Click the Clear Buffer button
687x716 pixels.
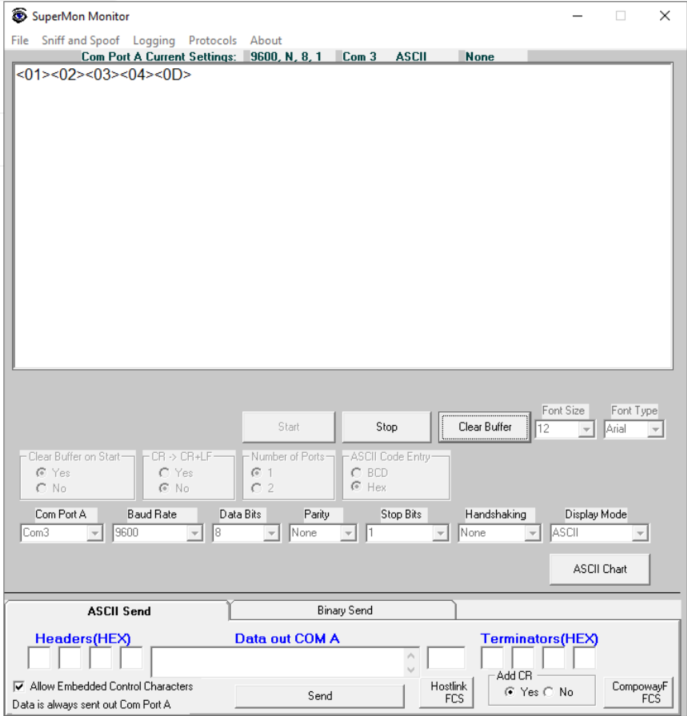tap(485, 426)
